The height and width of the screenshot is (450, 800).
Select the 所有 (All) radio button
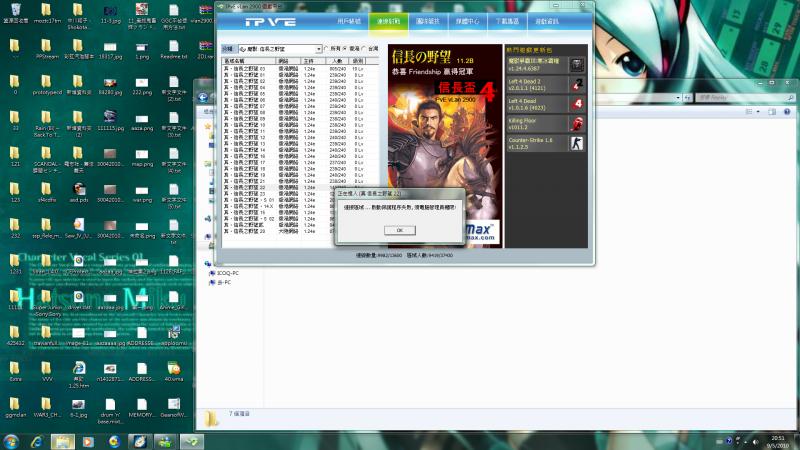tap(328, 48)
